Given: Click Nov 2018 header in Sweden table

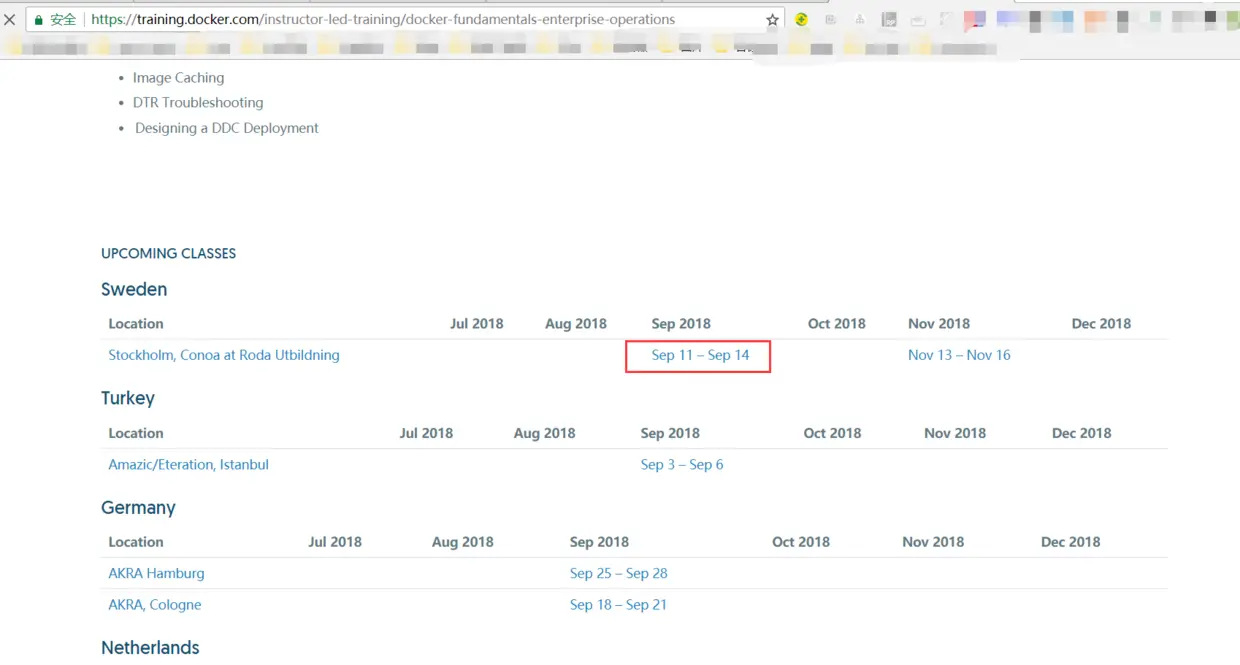Looking at the screenshot, I should point(939,324).
